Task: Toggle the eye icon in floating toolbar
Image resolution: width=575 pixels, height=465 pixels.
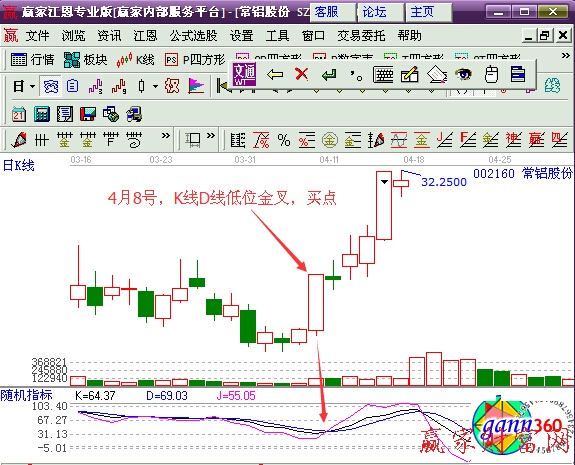Action: pos(463,74)
